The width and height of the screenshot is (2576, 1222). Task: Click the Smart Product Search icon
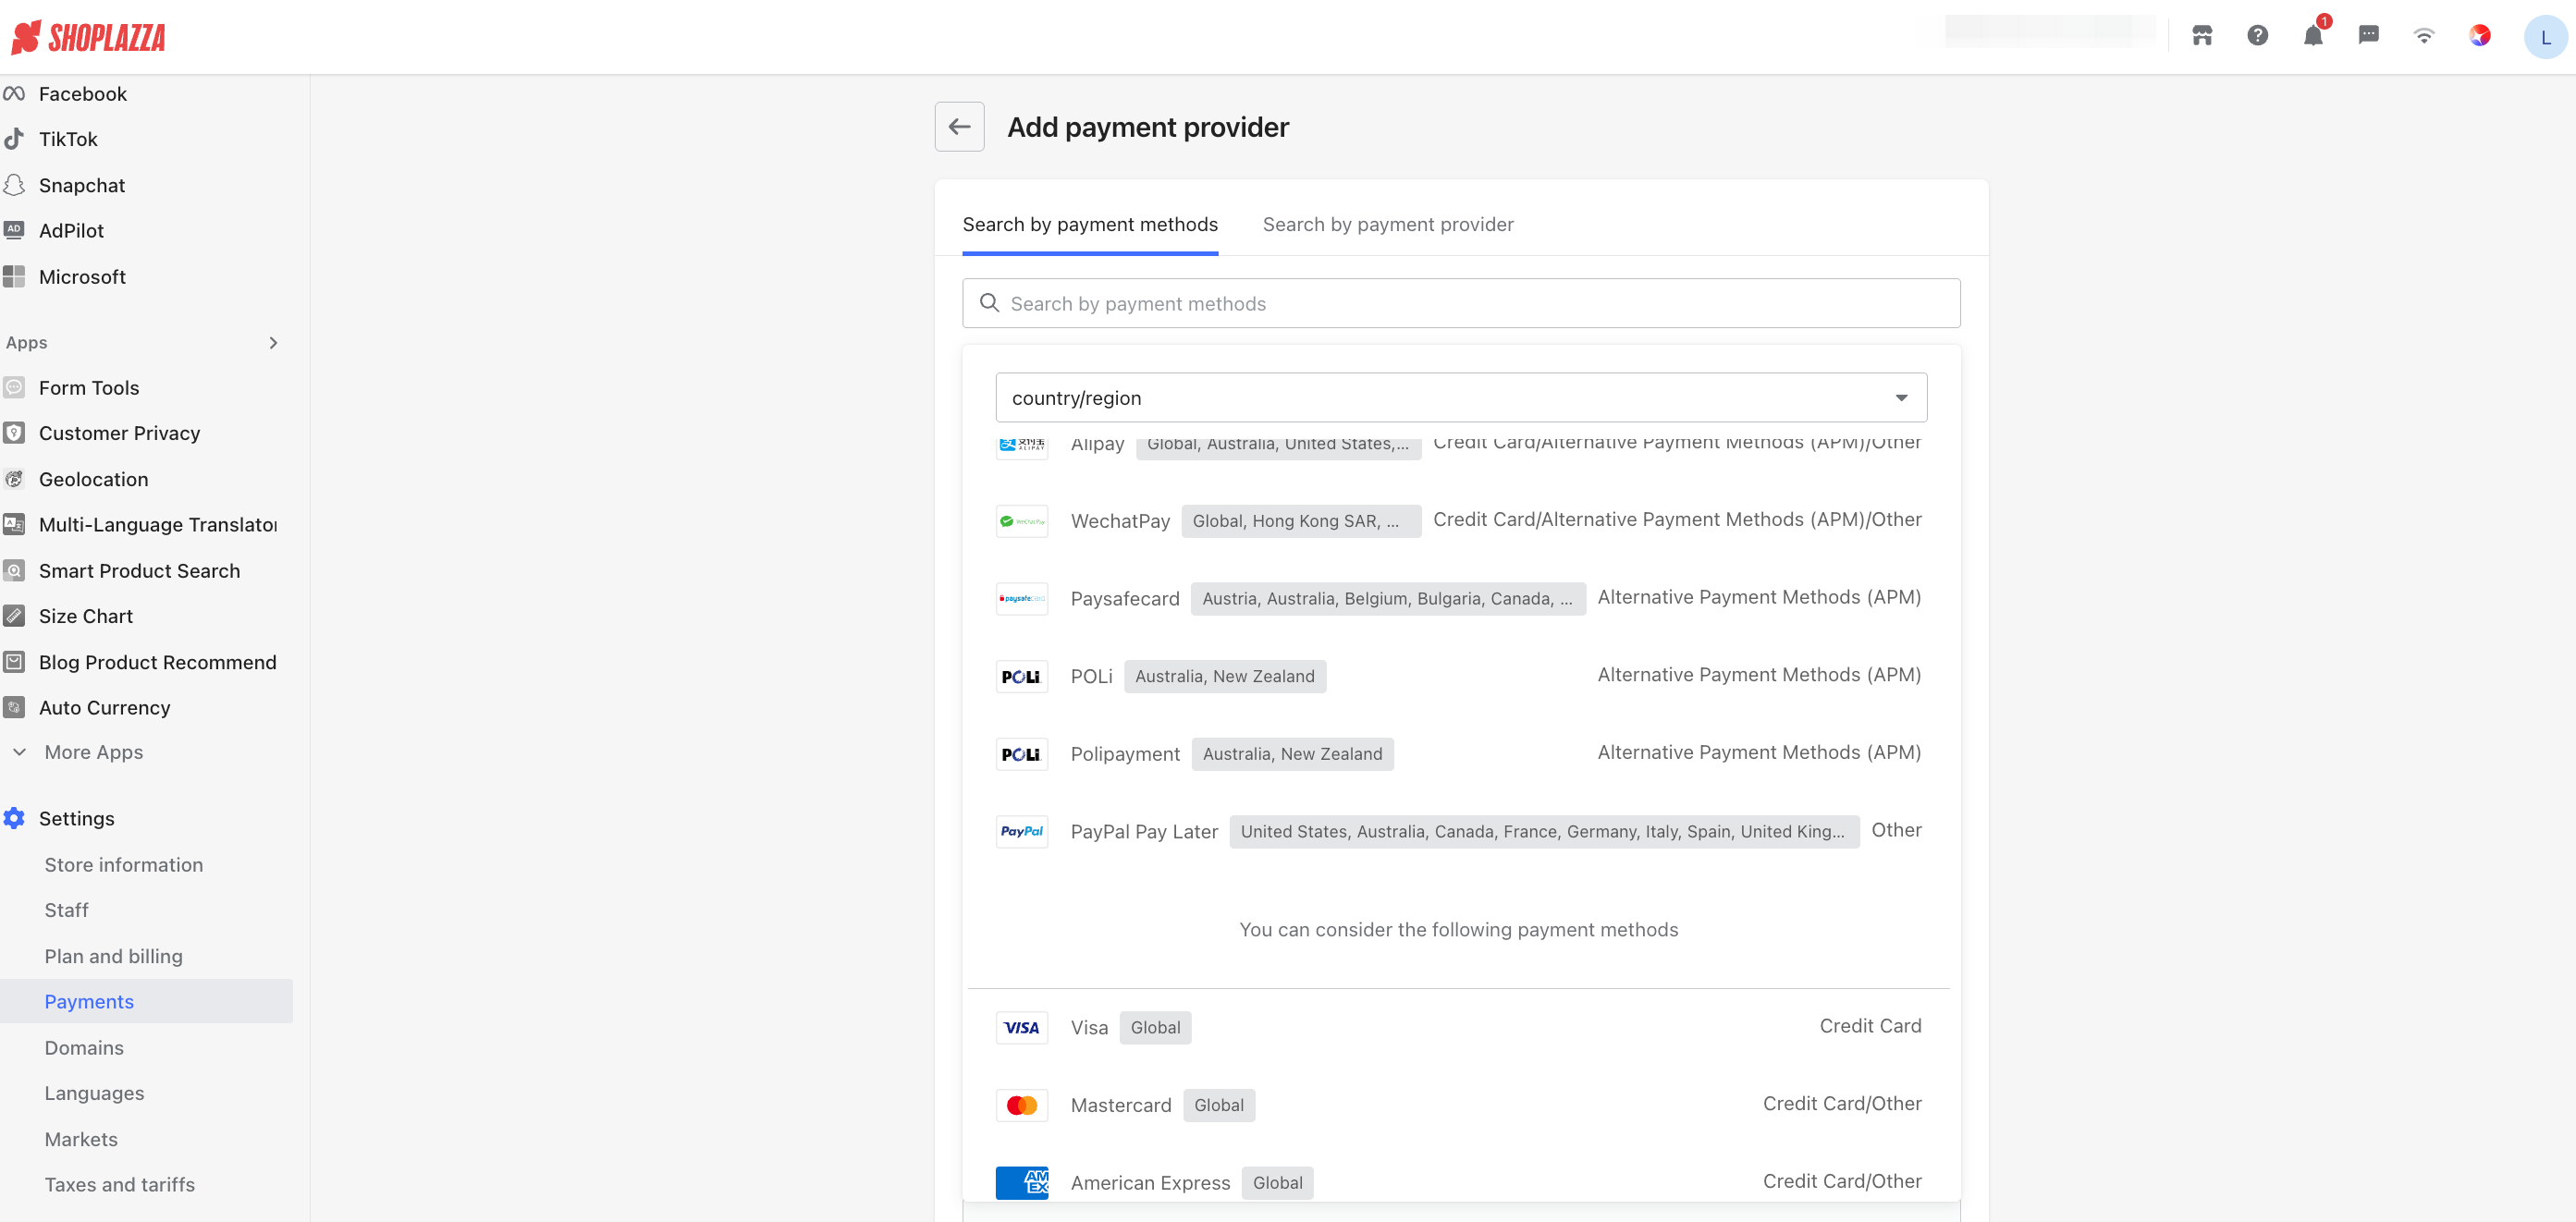coord(14,571)
